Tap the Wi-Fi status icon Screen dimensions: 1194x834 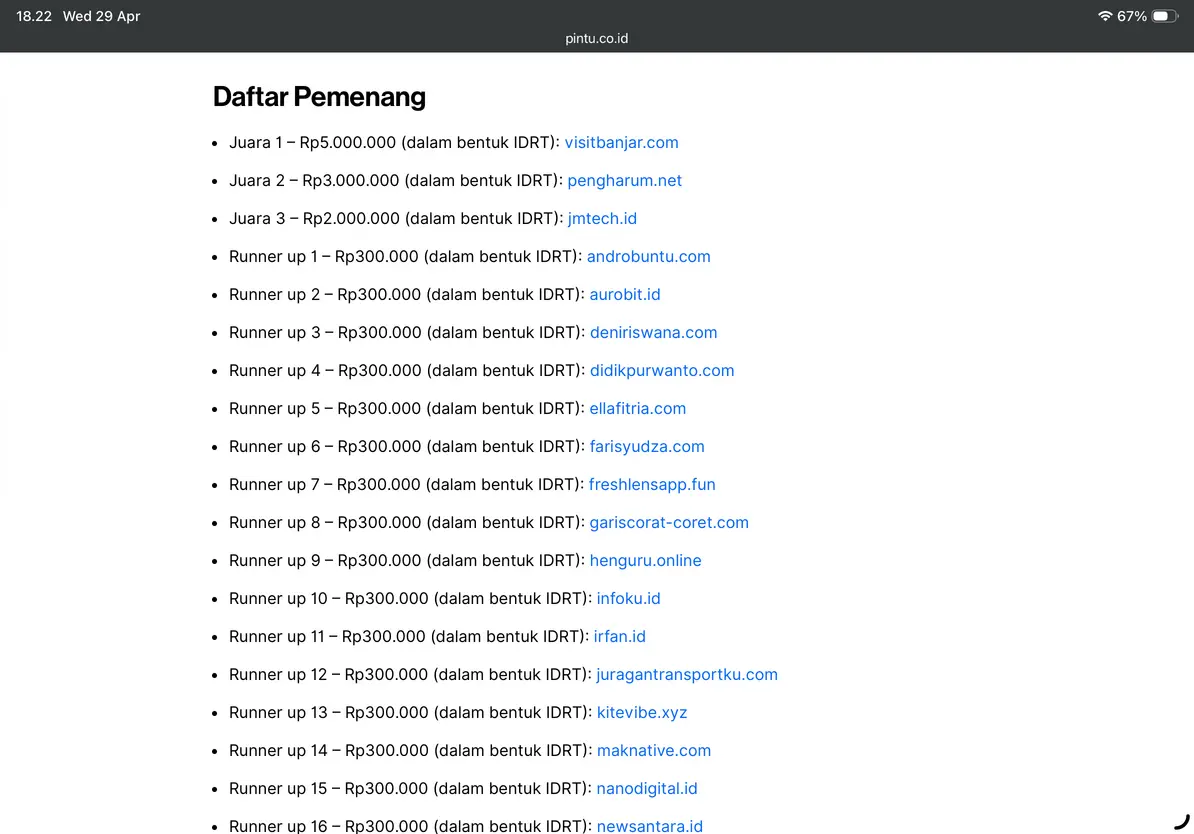click(1105, 16)
